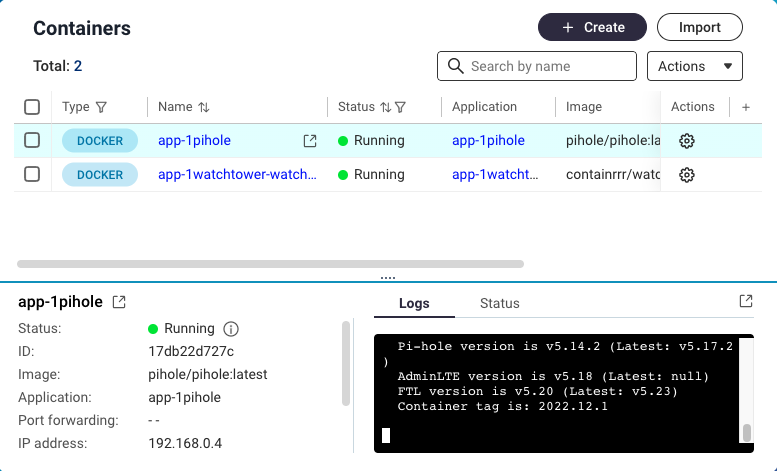Open settings gear for app-1pihole row
777x471 pixels.
(686, 141)
